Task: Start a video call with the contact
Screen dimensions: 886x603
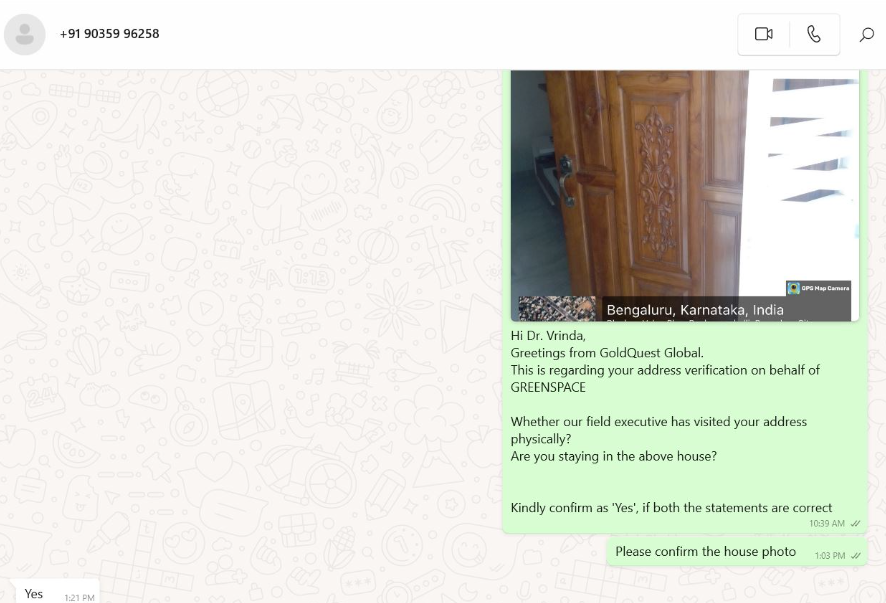Action: click(x=763, y=34)
